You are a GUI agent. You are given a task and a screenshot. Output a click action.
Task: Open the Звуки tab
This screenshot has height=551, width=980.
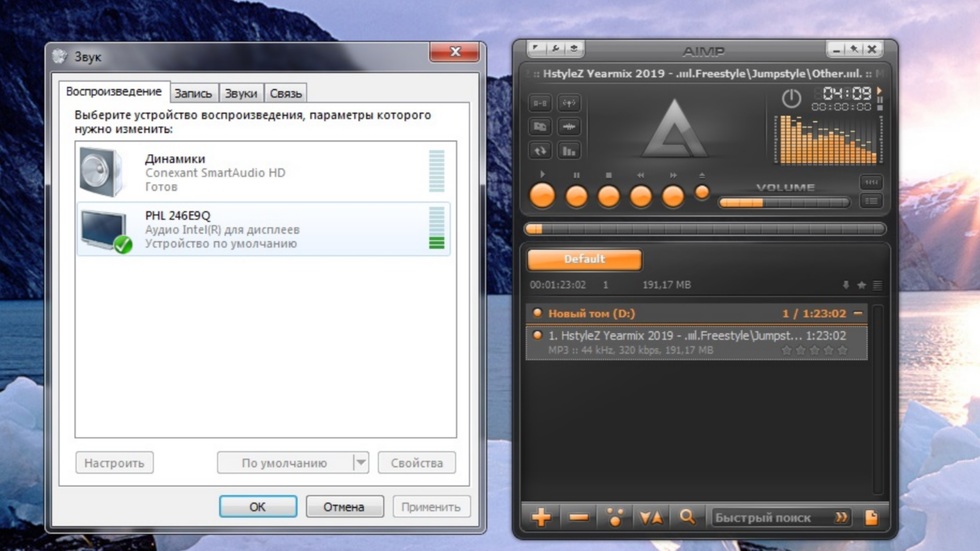241,93
